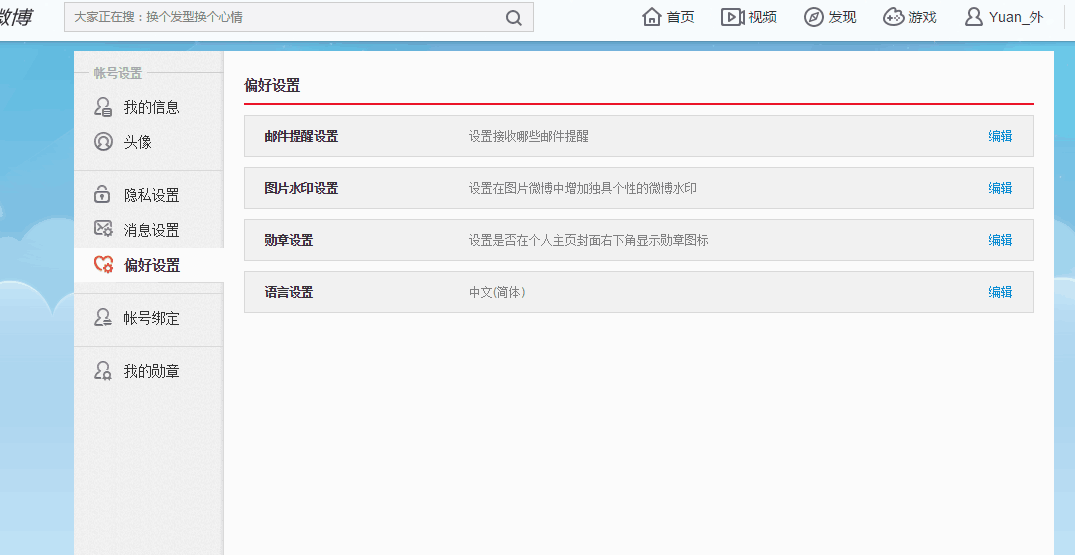Click the 偏好设置 heart gear icon

click(104, 264)
